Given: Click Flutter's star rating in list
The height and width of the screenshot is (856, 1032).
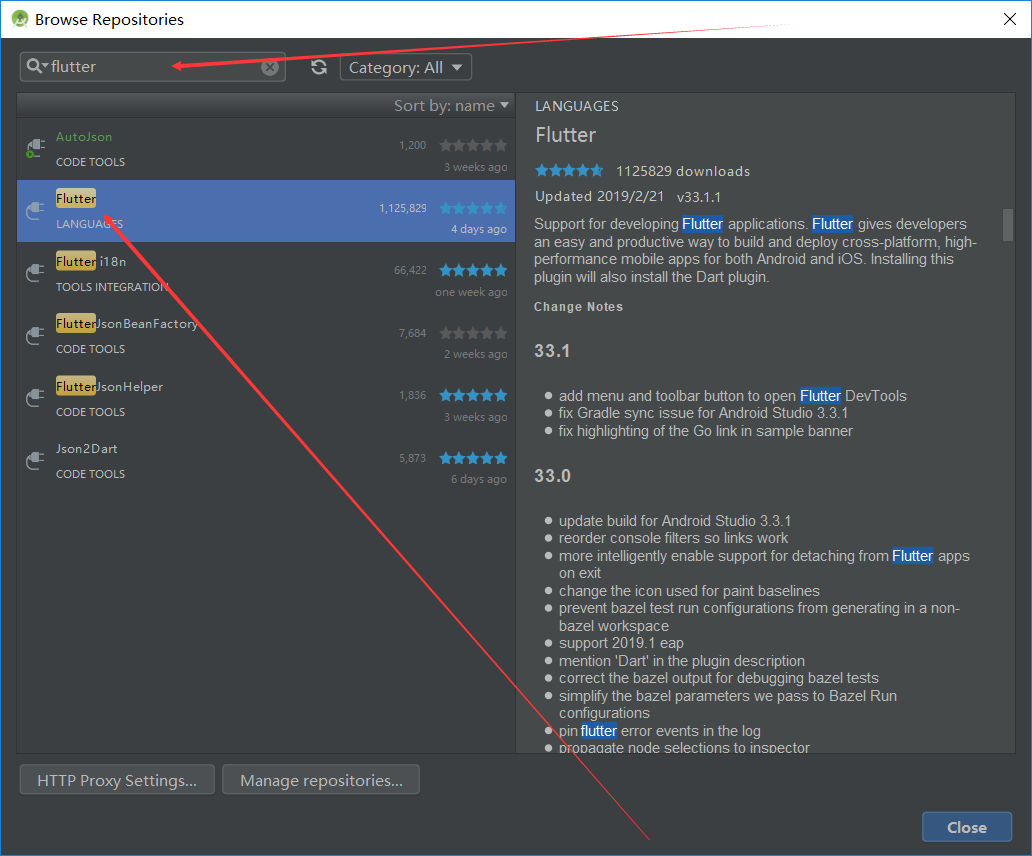Looking at the screenshot, I should 473,208.
